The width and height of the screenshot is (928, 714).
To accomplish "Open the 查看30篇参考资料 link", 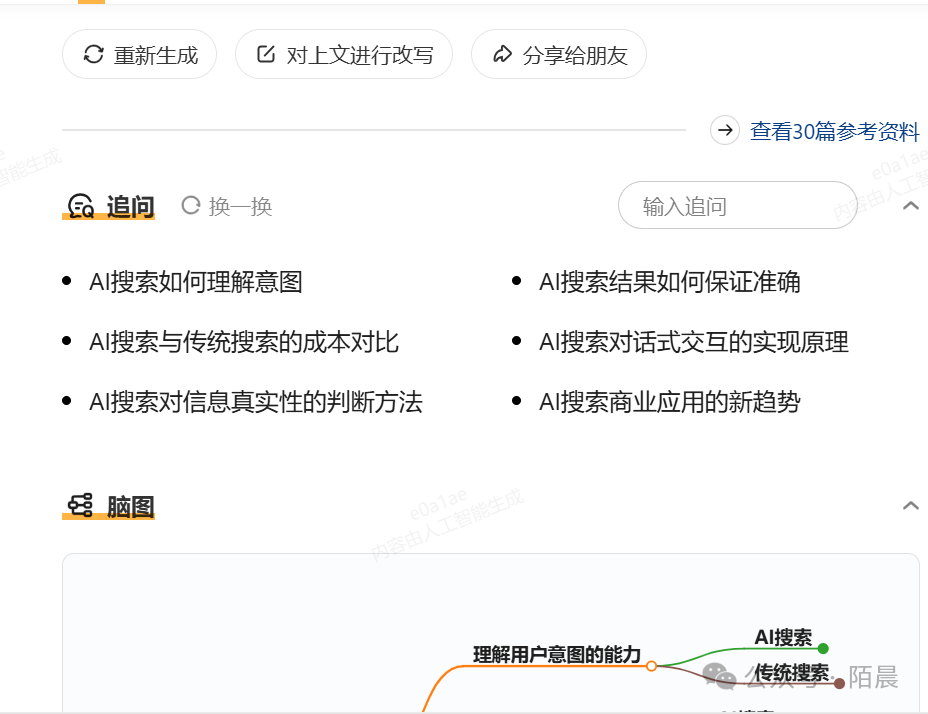I will (834, 131).
